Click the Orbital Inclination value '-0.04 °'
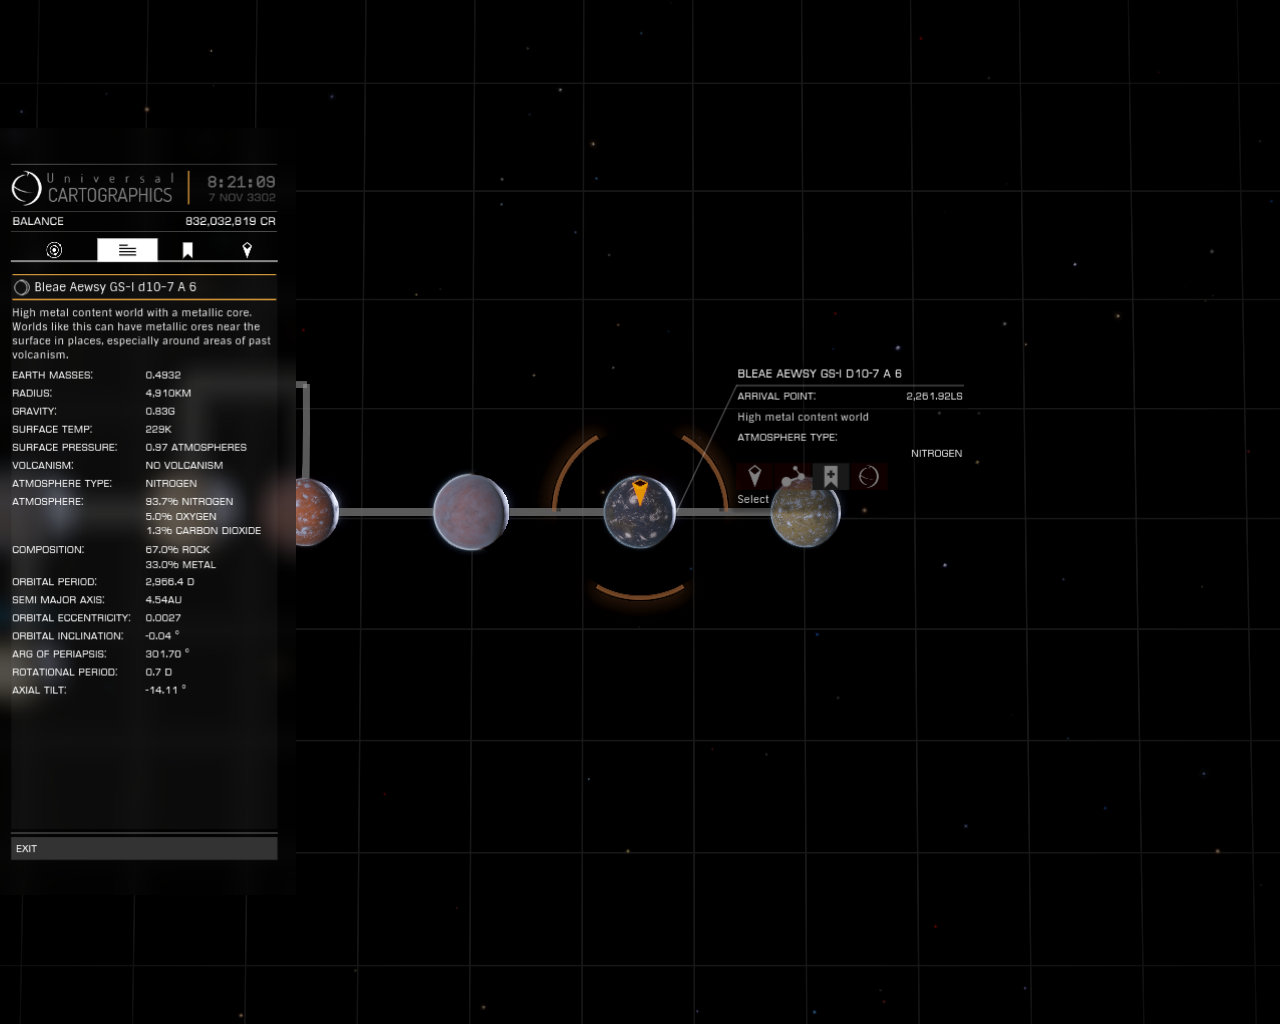This screenshot has width=1280, height=1024. pyautogui.click(x=162, y=636)
